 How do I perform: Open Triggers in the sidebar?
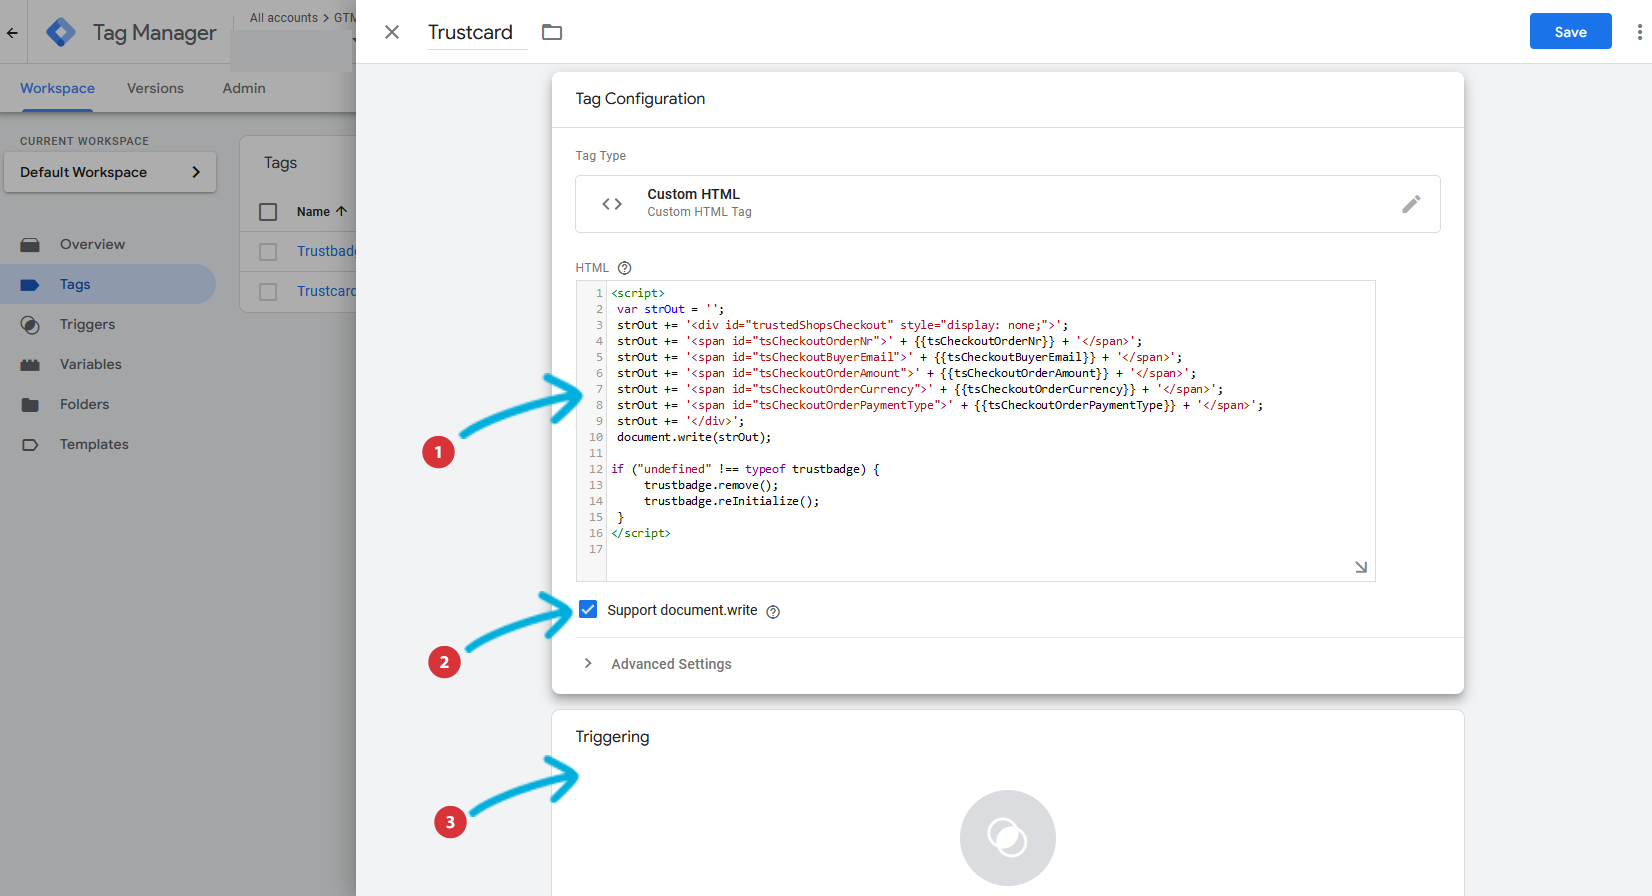coord(108,324)
